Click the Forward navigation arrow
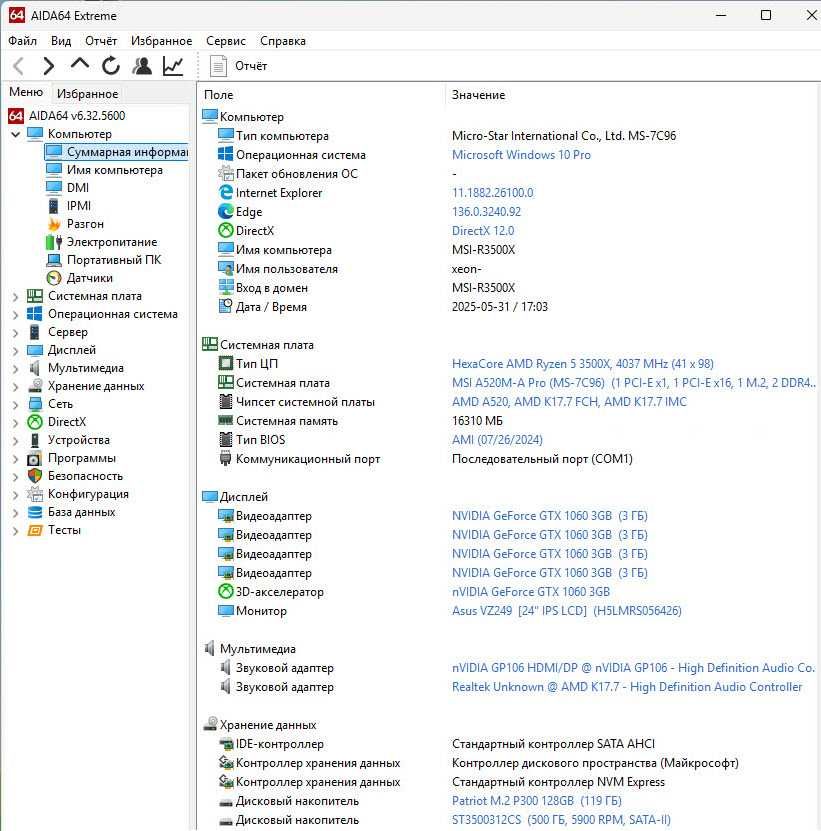 click(48, 66)
